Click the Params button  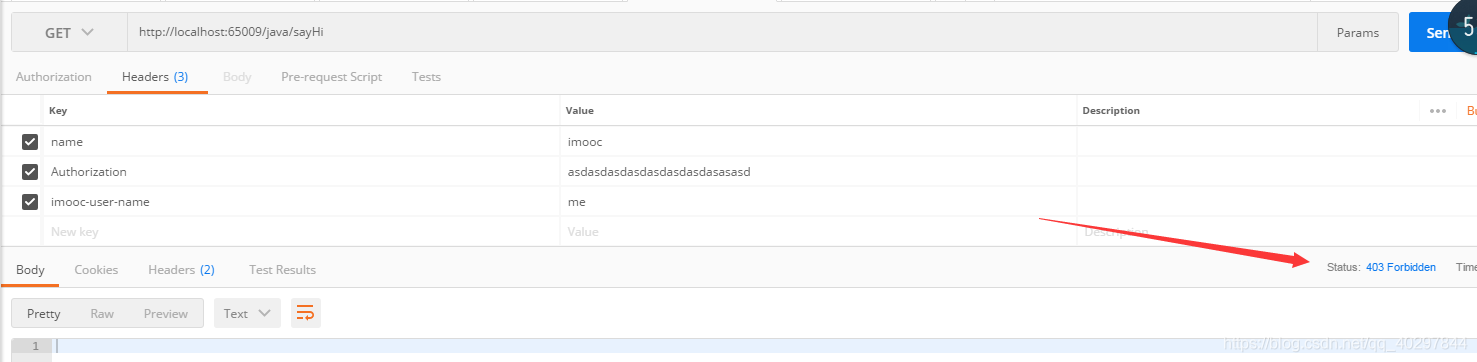click(x=1358, y=32)
